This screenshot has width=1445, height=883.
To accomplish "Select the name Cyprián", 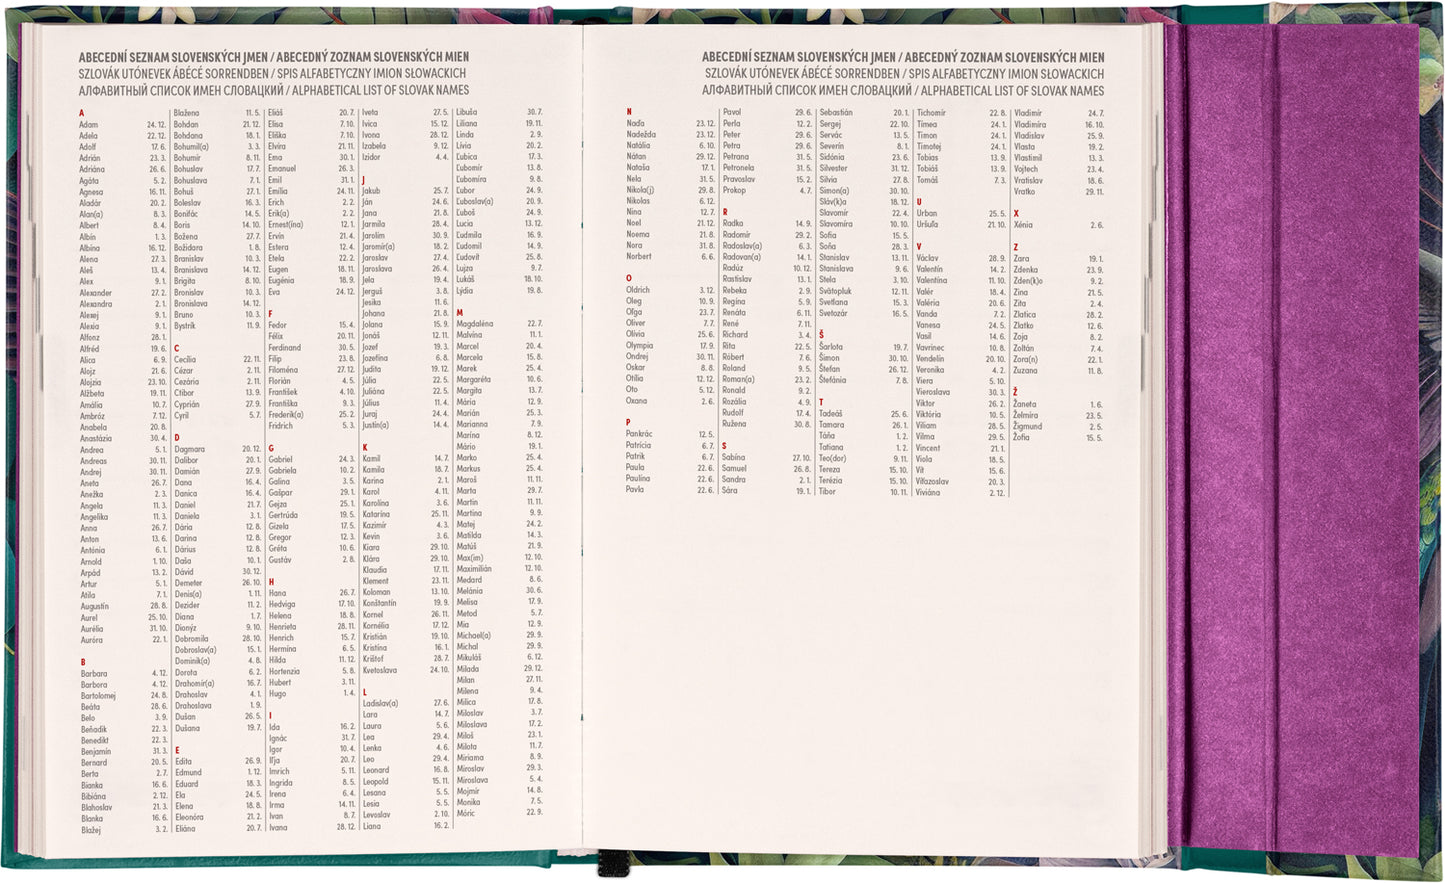I will point(187,404).
